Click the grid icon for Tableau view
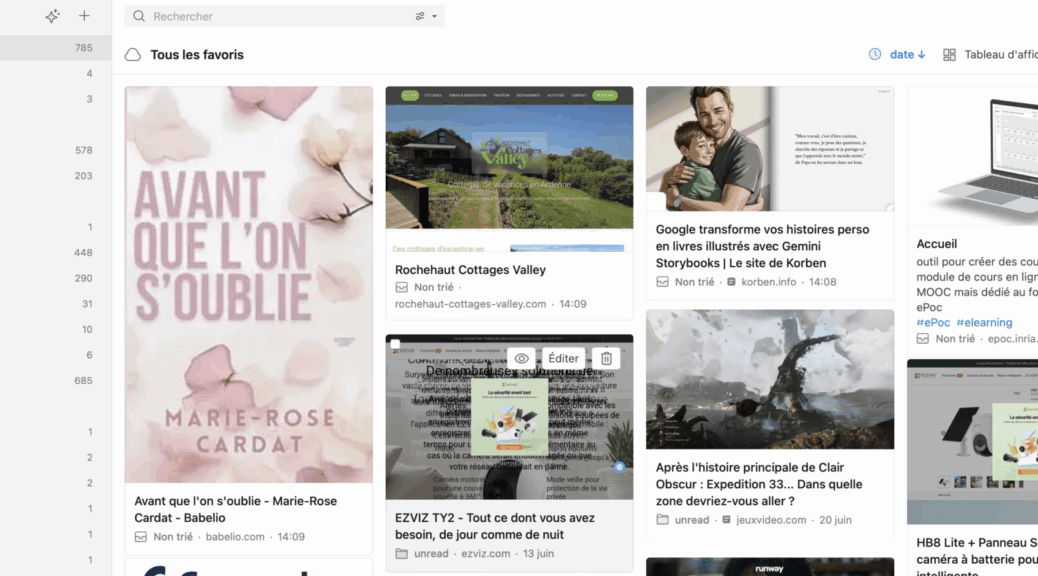1038x576 pixels. (949, 55)
